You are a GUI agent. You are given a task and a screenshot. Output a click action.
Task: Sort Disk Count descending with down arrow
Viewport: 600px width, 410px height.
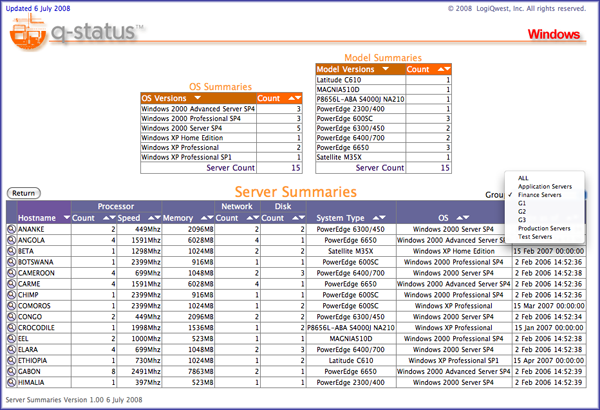coord(302,217)
